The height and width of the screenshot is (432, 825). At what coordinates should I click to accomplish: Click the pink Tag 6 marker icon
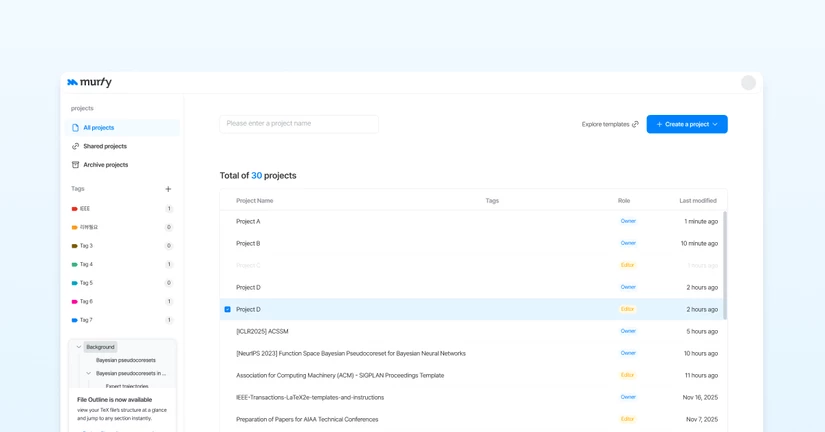(x=74, y=302)
